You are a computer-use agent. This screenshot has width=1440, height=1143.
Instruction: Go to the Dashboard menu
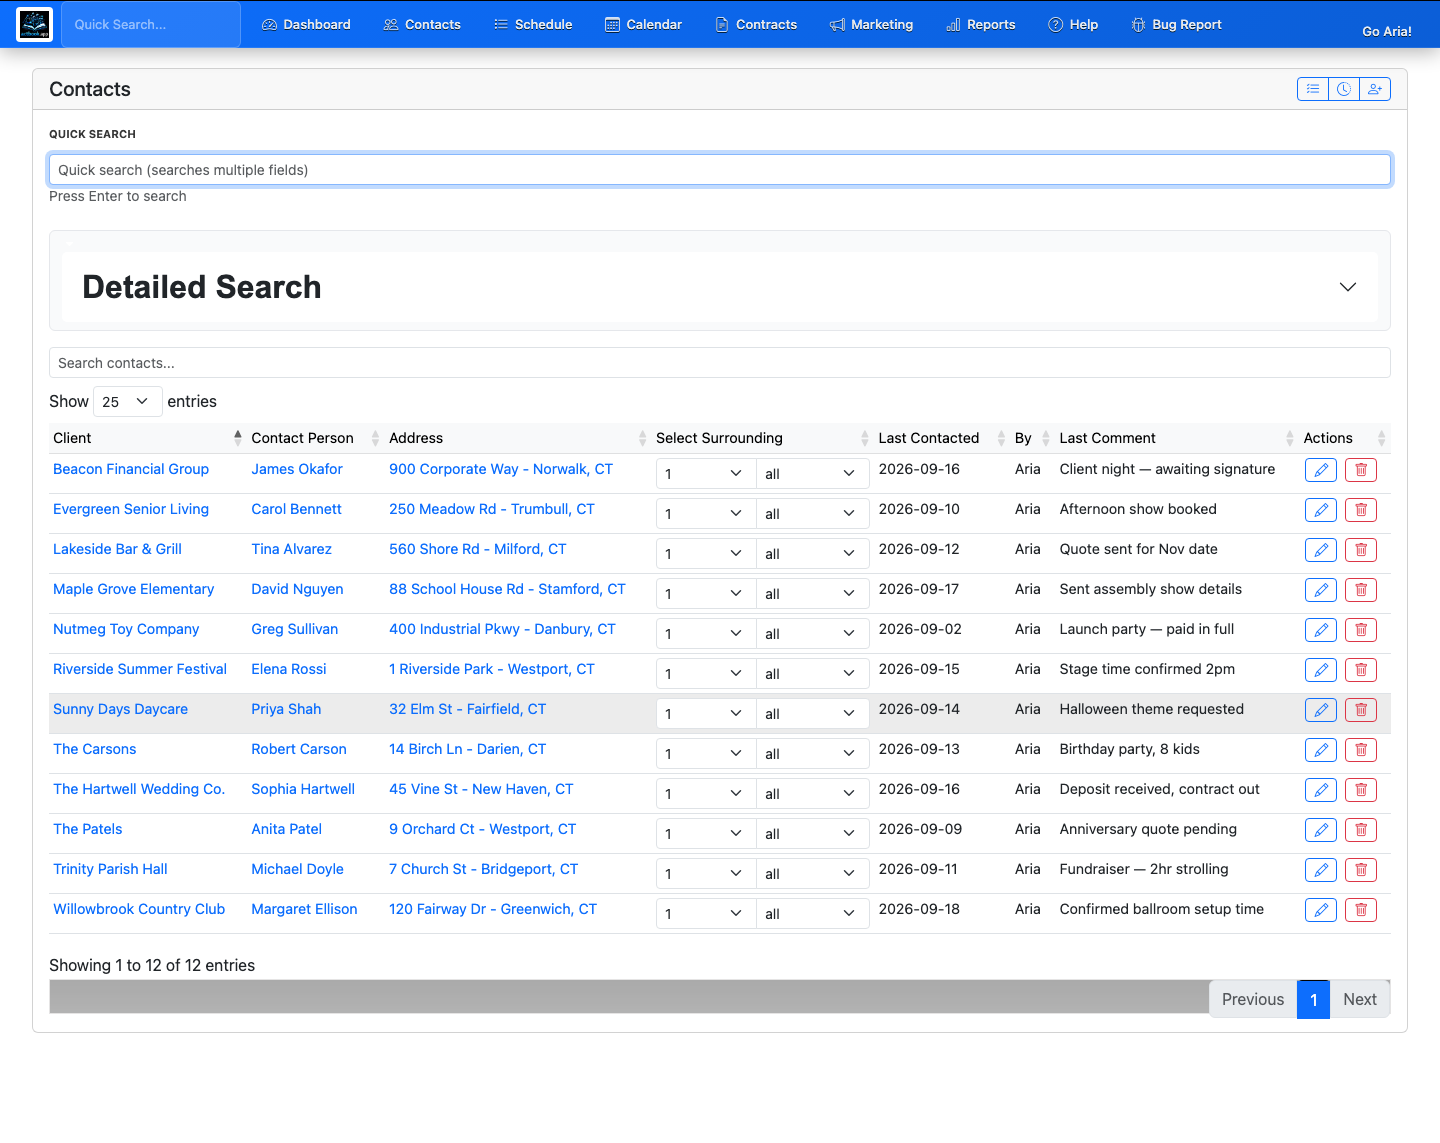tap(306, 24)
